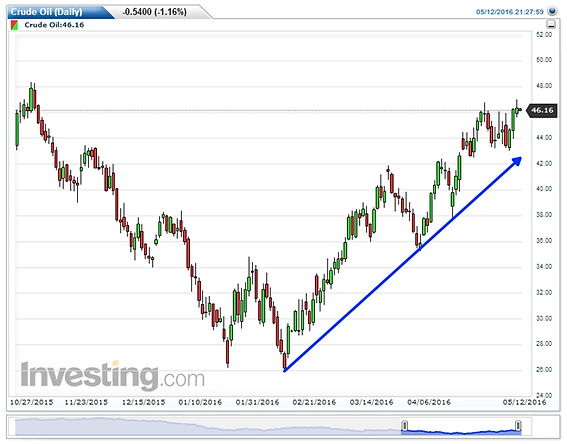Image resolution: width=567 pixels, height=444 pixels.
Task: Click the 05/12/2016 date axis label
Action: tap(524, 402)
